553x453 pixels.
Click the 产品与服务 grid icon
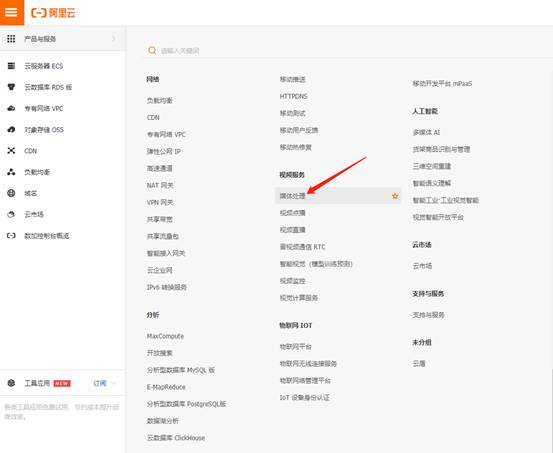pos(11,38)
